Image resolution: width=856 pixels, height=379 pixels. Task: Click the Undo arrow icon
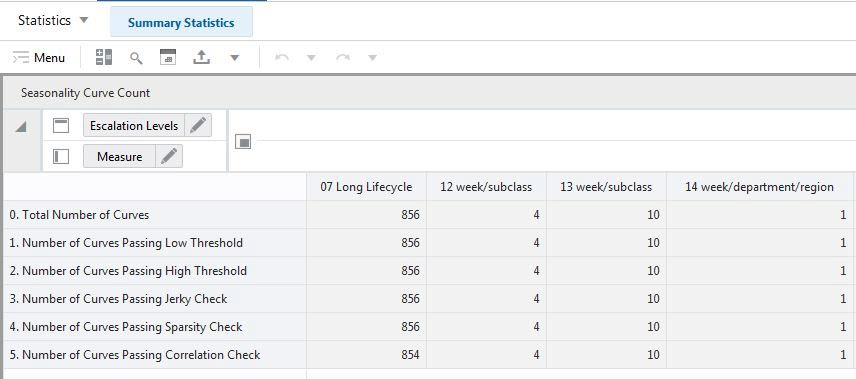[x=282, y=58]
